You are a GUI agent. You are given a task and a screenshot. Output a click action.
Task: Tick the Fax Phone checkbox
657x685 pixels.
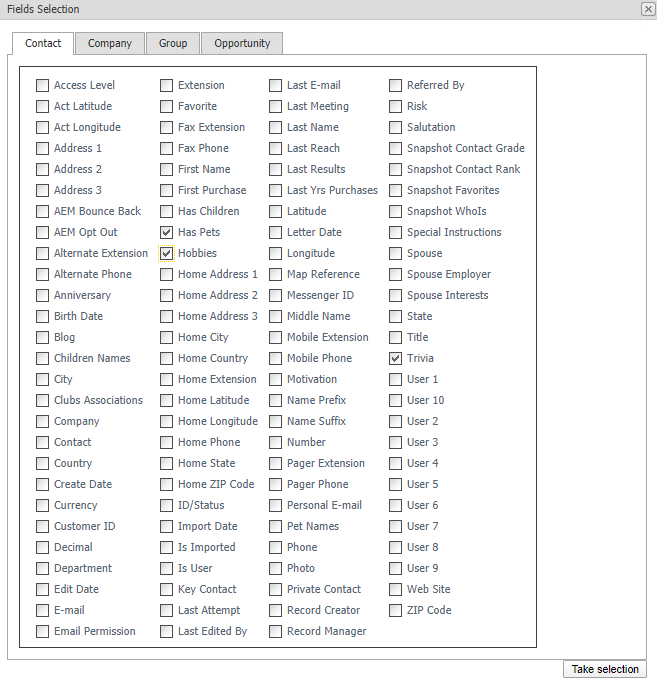[x=166, y=148]
